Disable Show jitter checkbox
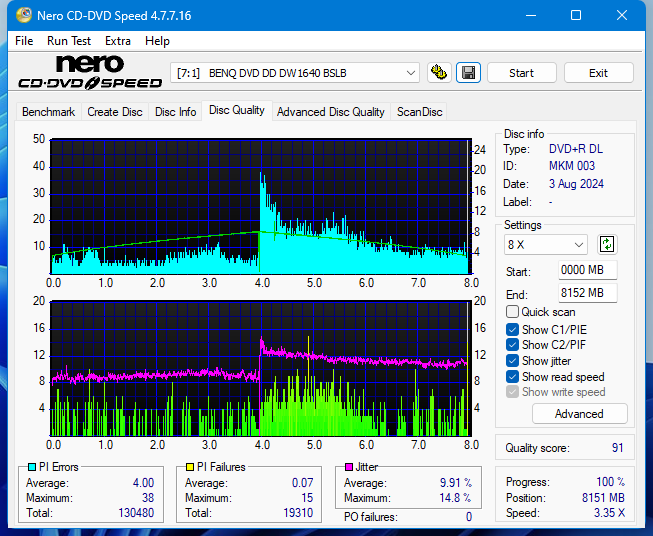 pos(512,361)
